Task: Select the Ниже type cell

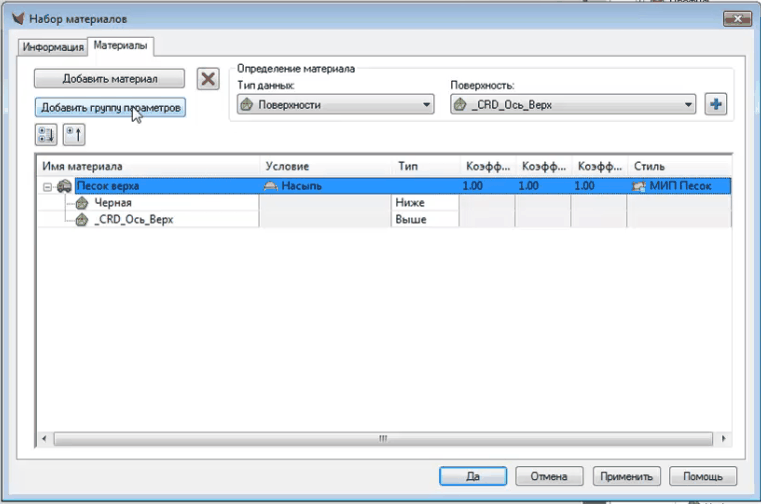Action: click(x=425, y=203)
